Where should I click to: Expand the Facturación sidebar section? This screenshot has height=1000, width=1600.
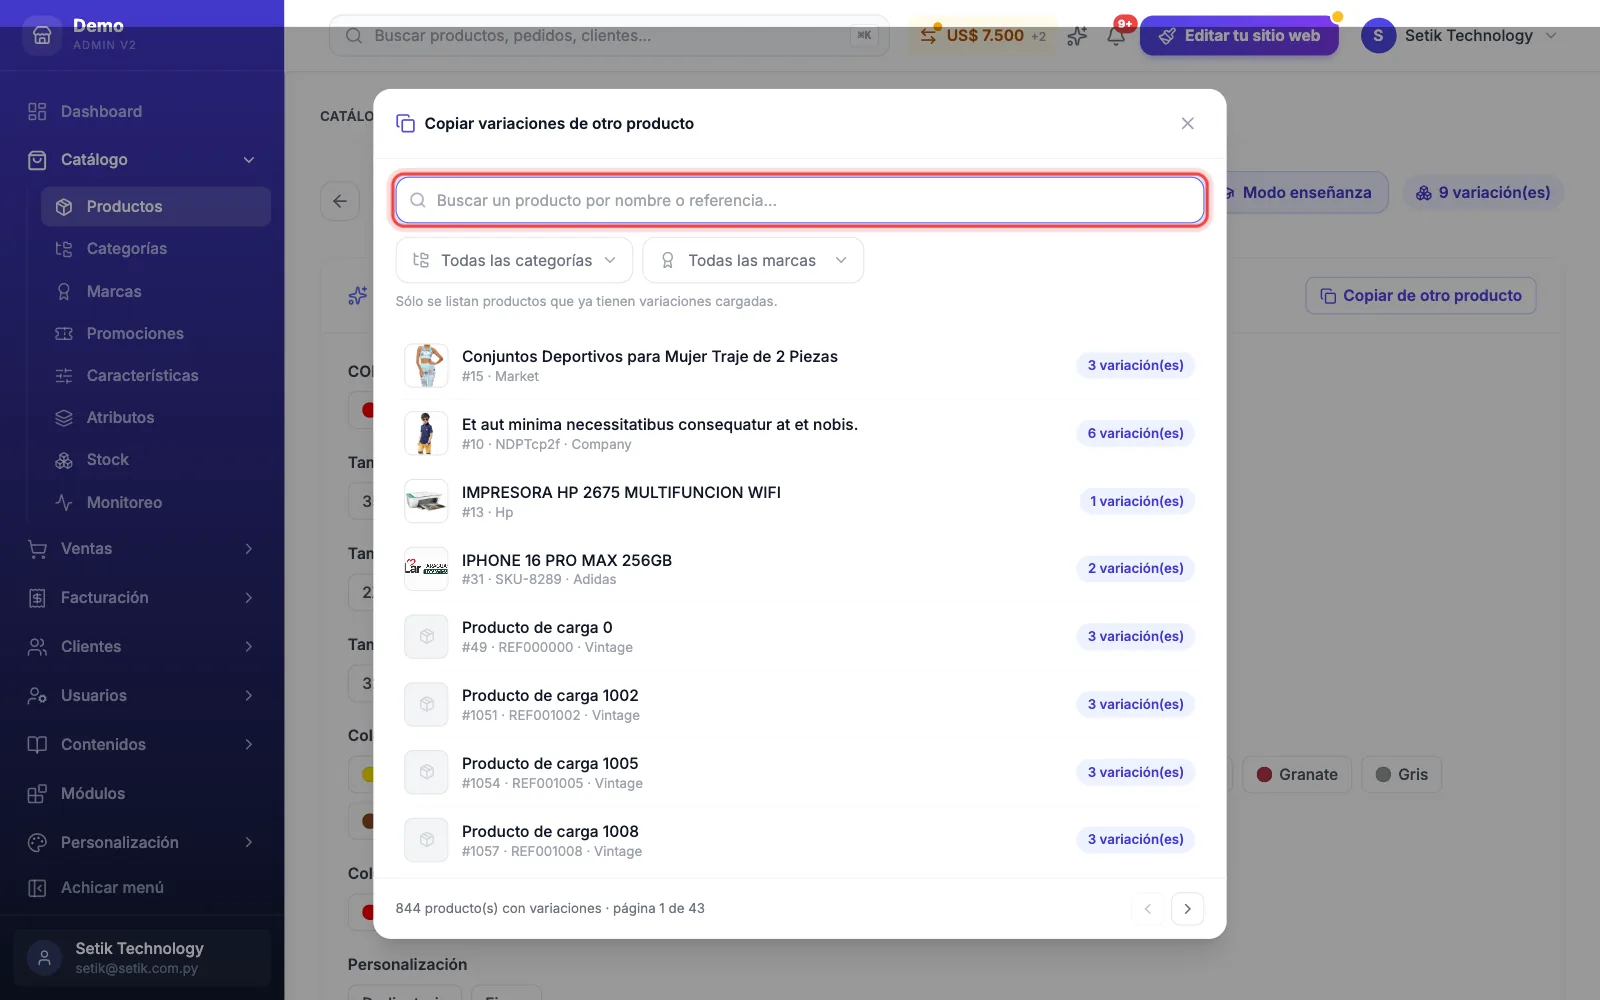pyautogui.click(x=249, y=598)
